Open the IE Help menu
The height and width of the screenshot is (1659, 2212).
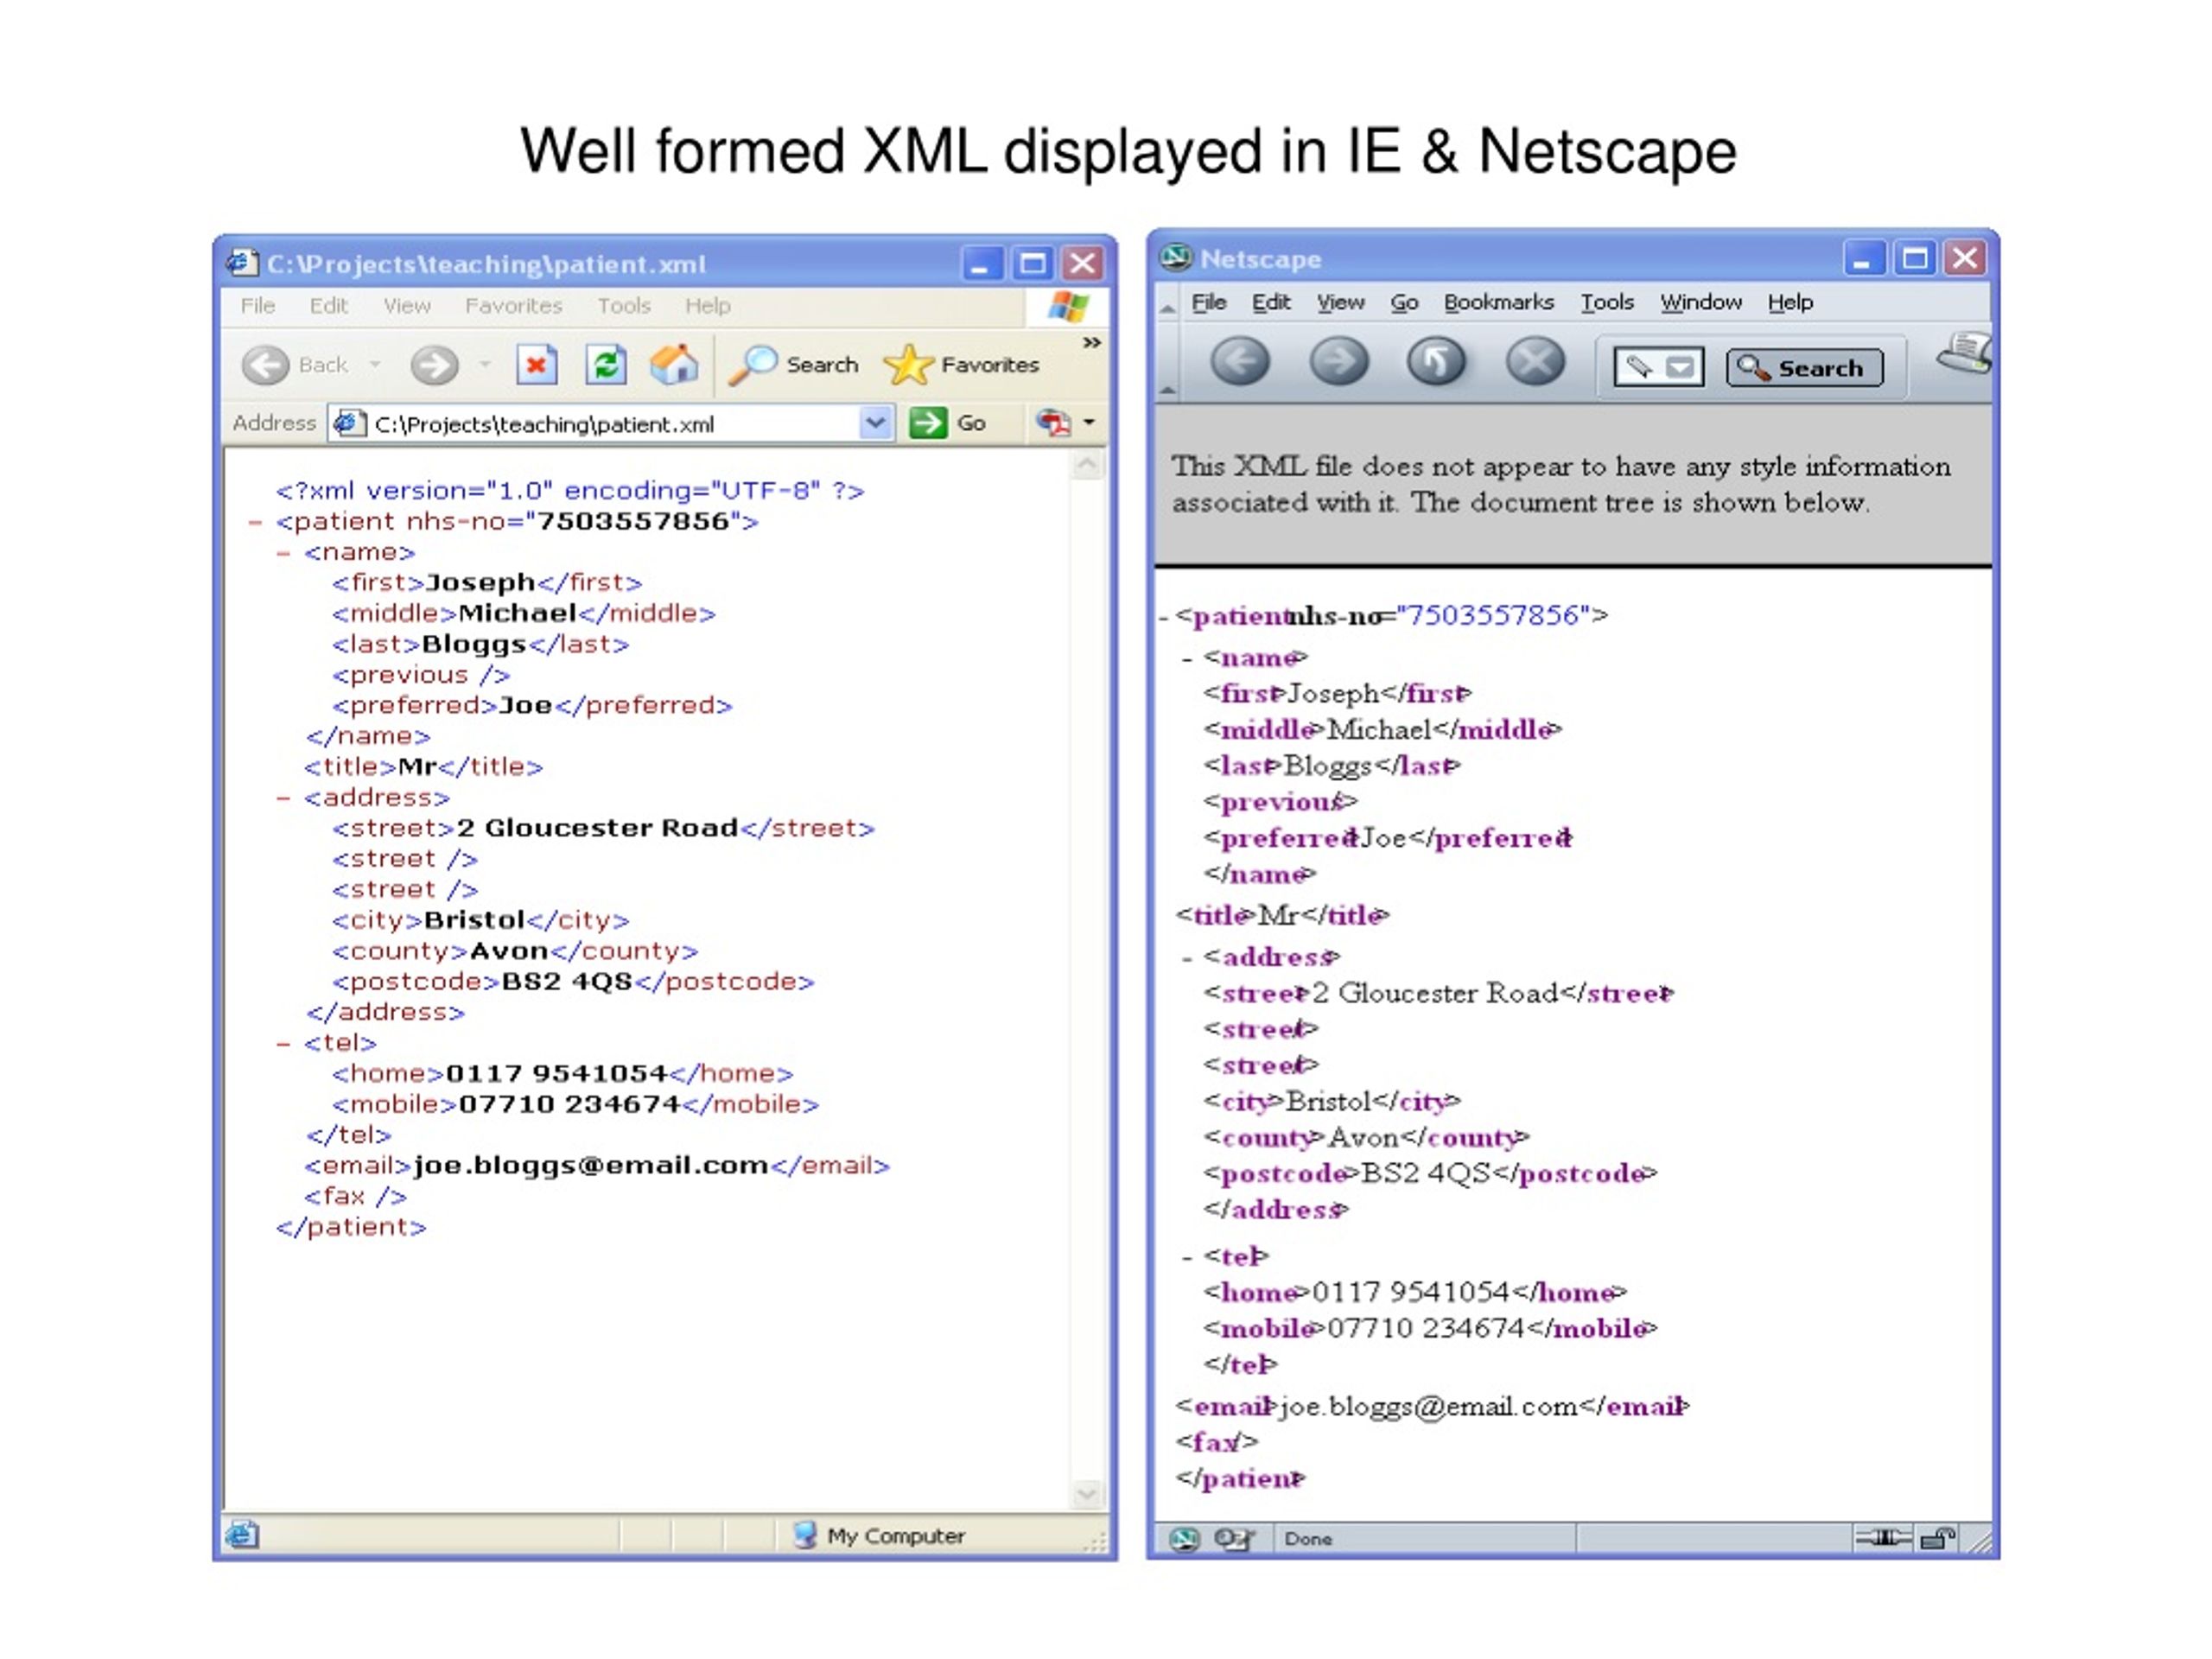click(708, 306)
